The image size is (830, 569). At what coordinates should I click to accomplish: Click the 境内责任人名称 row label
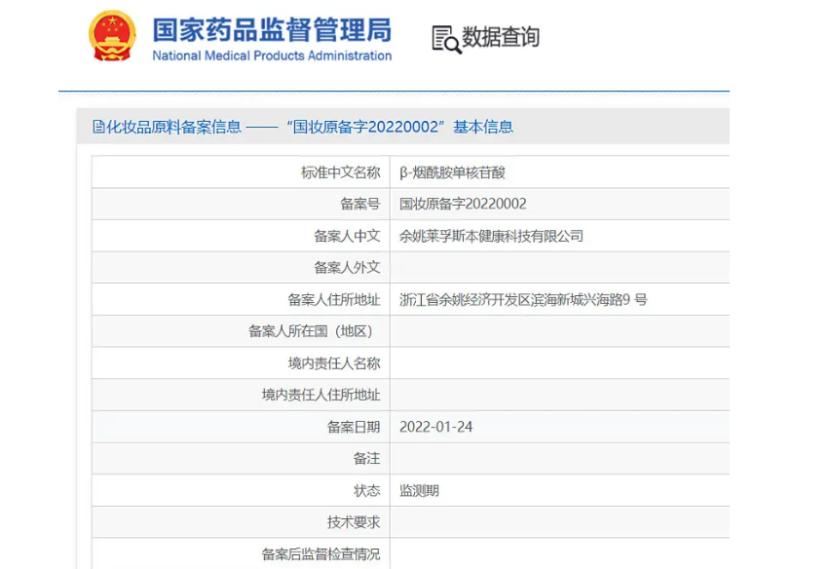pyautogui.click(x=333, y=363)
